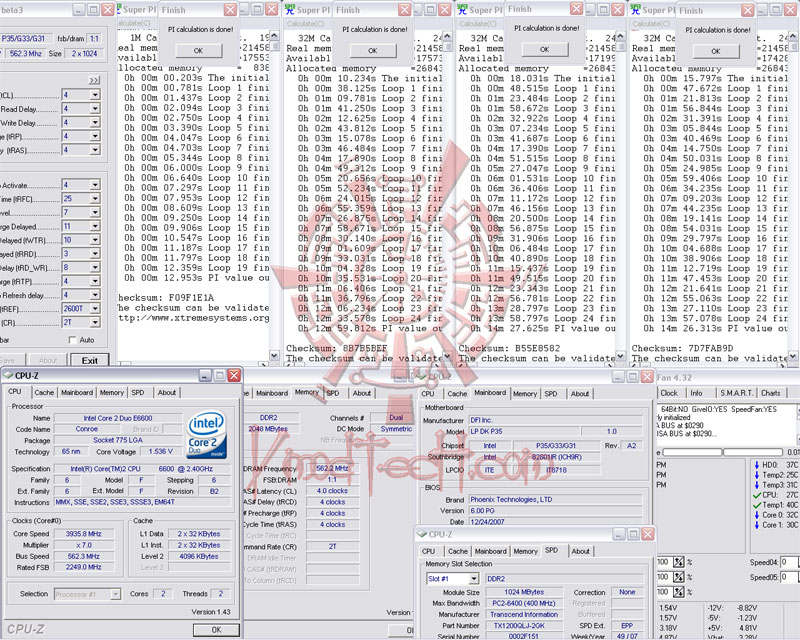The image size is (800, 640).
Task: Open the S.M.A.R.T. tab in SpeedFan
Action: (736, 393)
